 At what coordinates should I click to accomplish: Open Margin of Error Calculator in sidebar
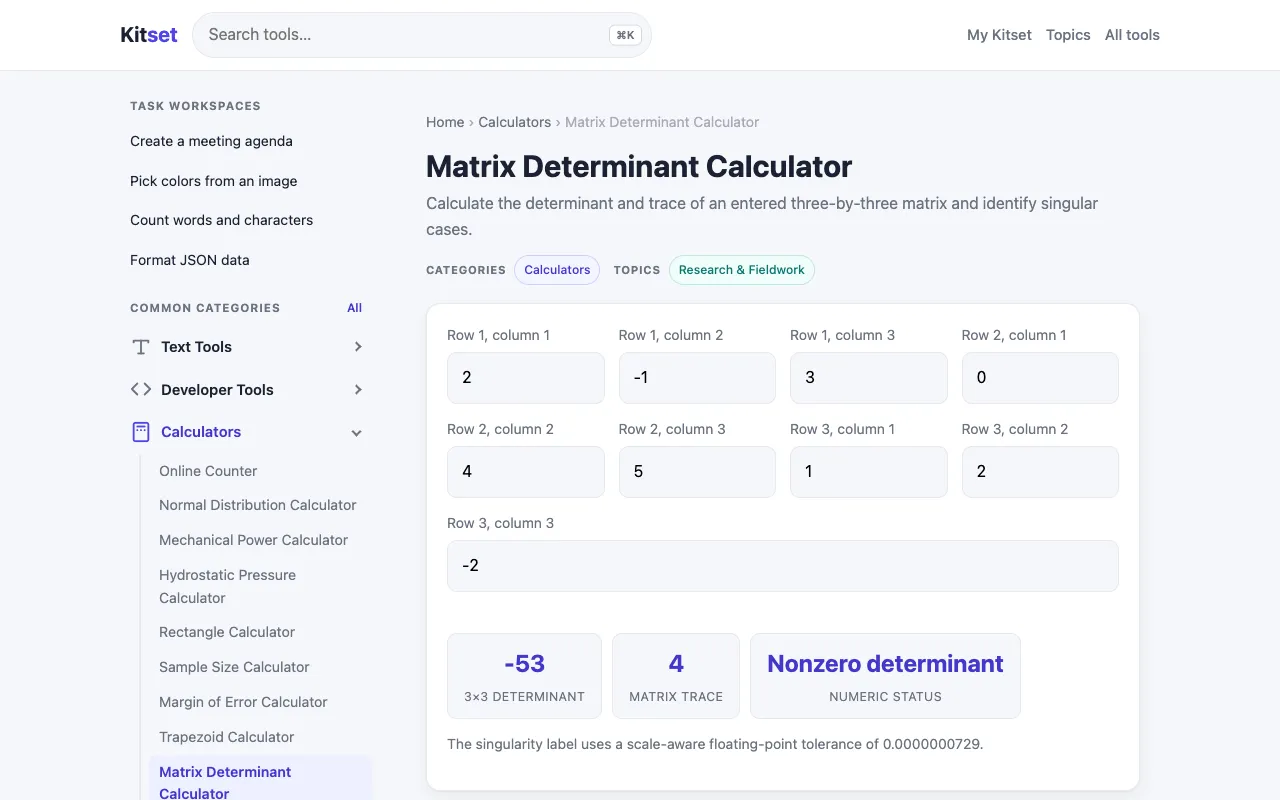[243, 702]
